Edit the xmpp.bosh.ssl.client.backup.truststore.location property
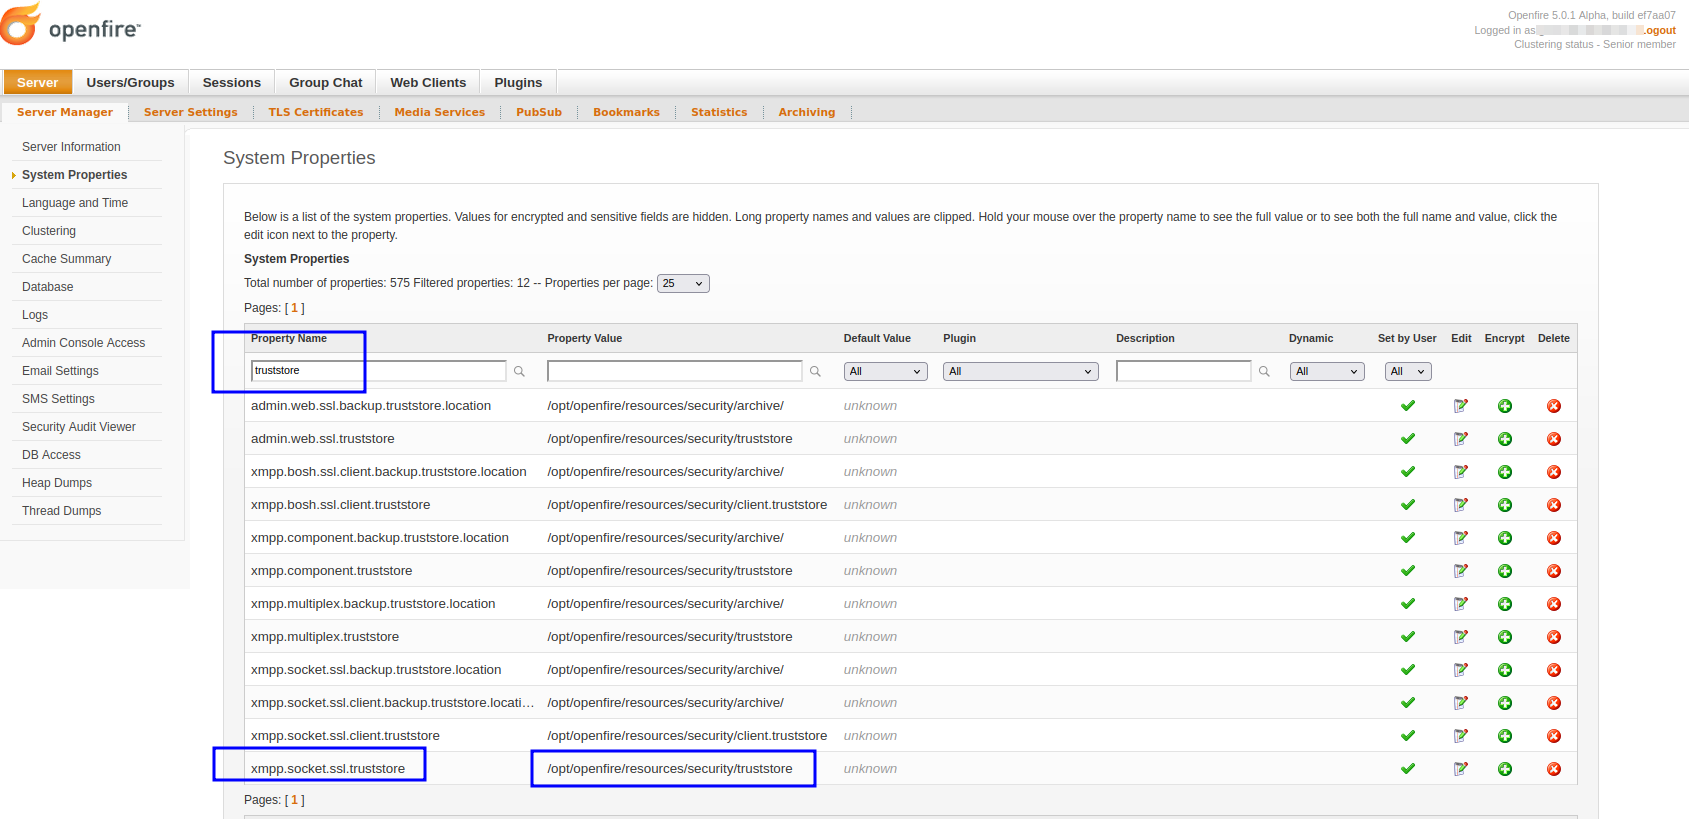 pyautogui.click(x=1461, y=472)
